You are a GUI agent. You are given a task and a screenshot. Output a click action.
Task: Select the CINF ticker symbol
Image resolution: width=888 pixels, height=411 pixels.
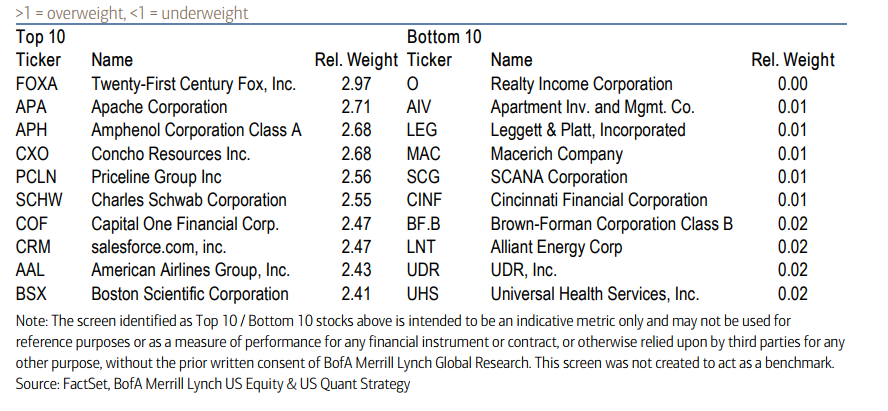(x=427, y=200)
